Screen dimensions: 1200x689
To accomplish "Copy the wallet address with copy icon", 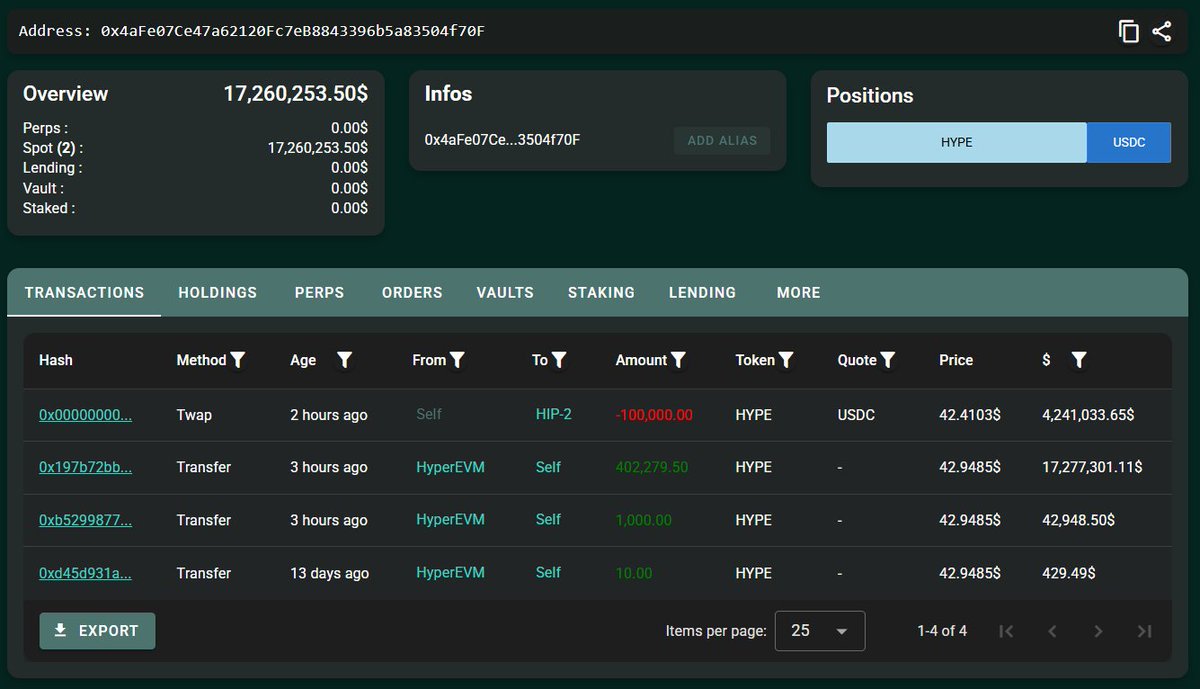I will (1129, 31).
